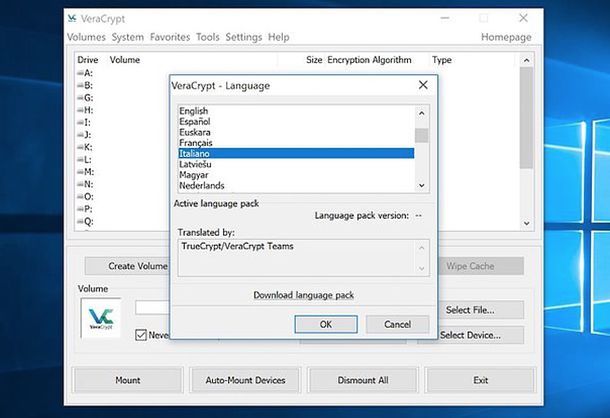Open the Help menu

[279, 37]
